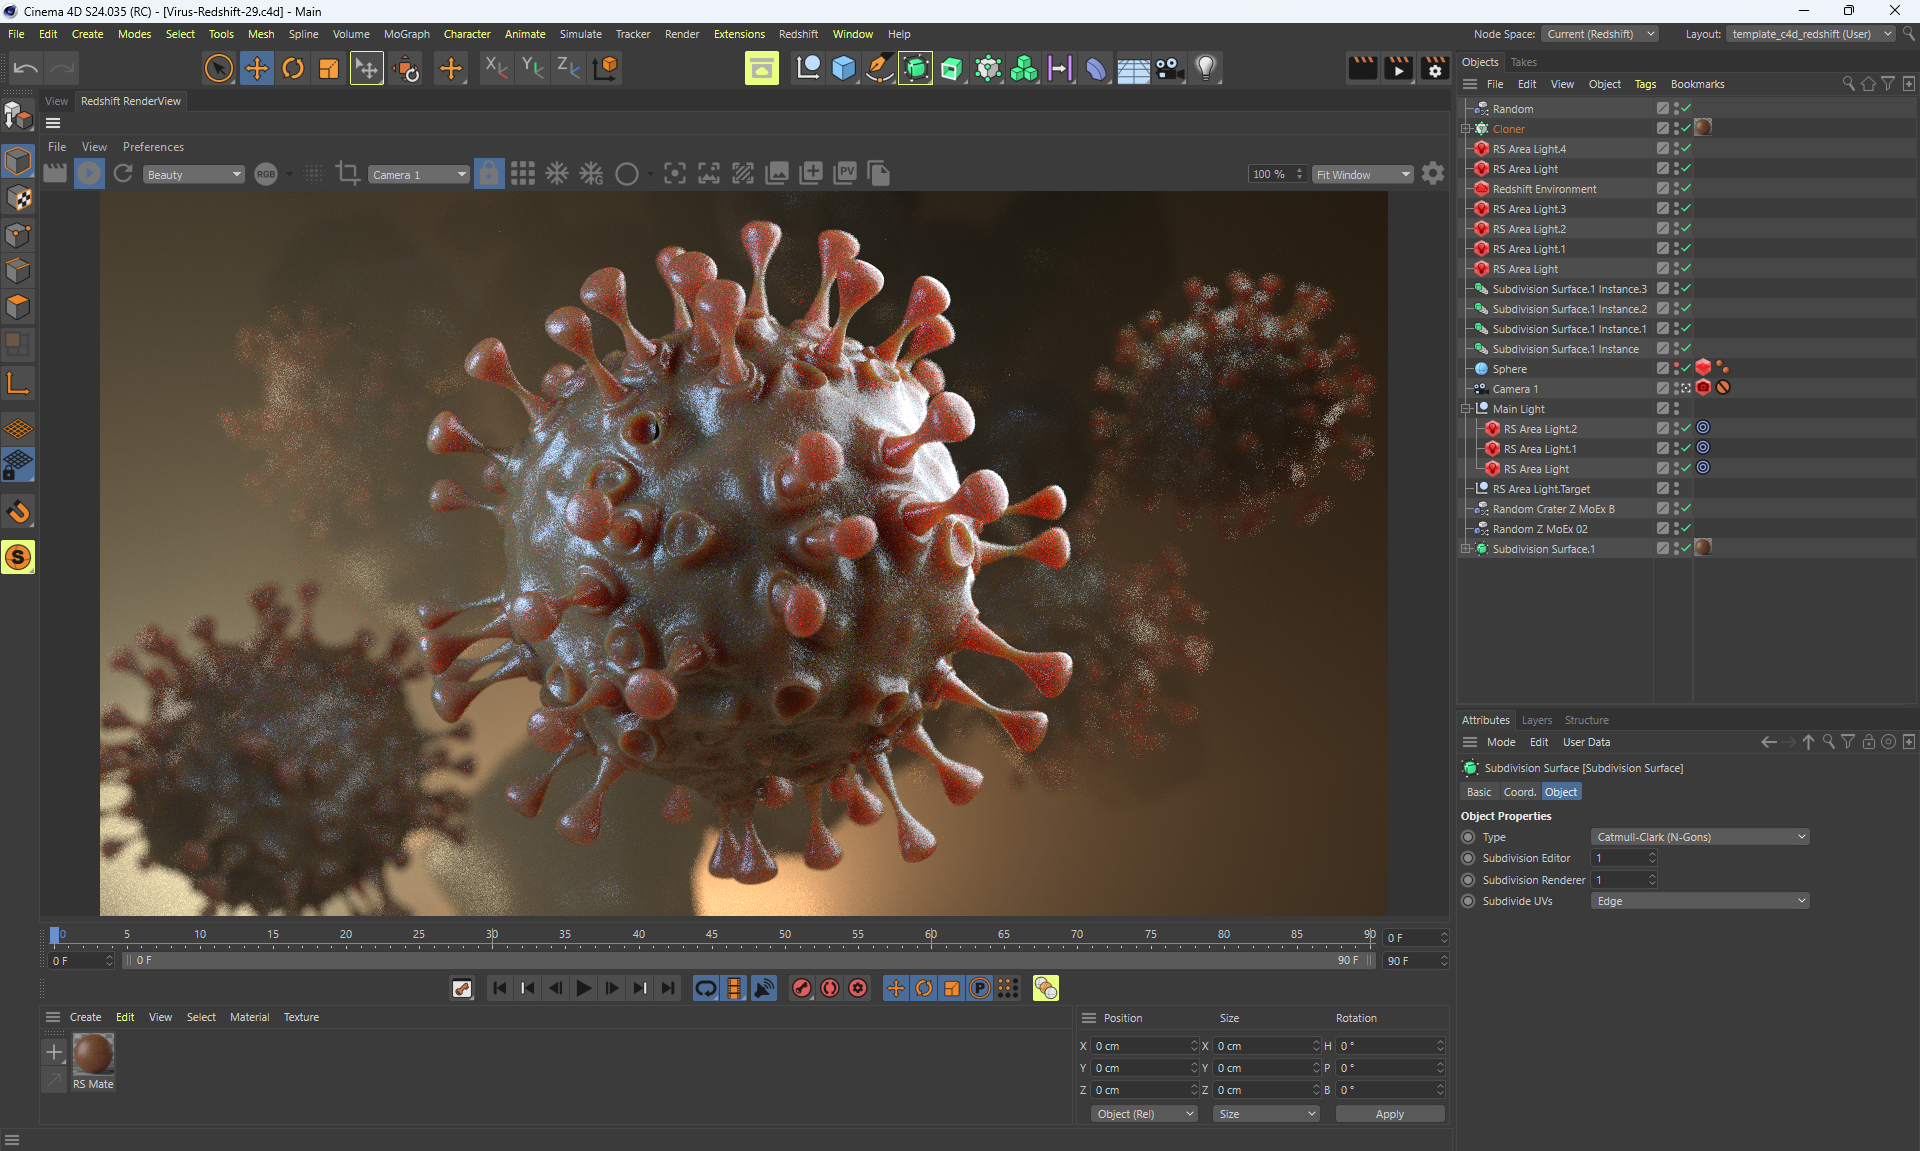Click the Undo arrow icon
This screenshot has height=1151, width=1920.
pyautogui.click(x=26, y=68)
